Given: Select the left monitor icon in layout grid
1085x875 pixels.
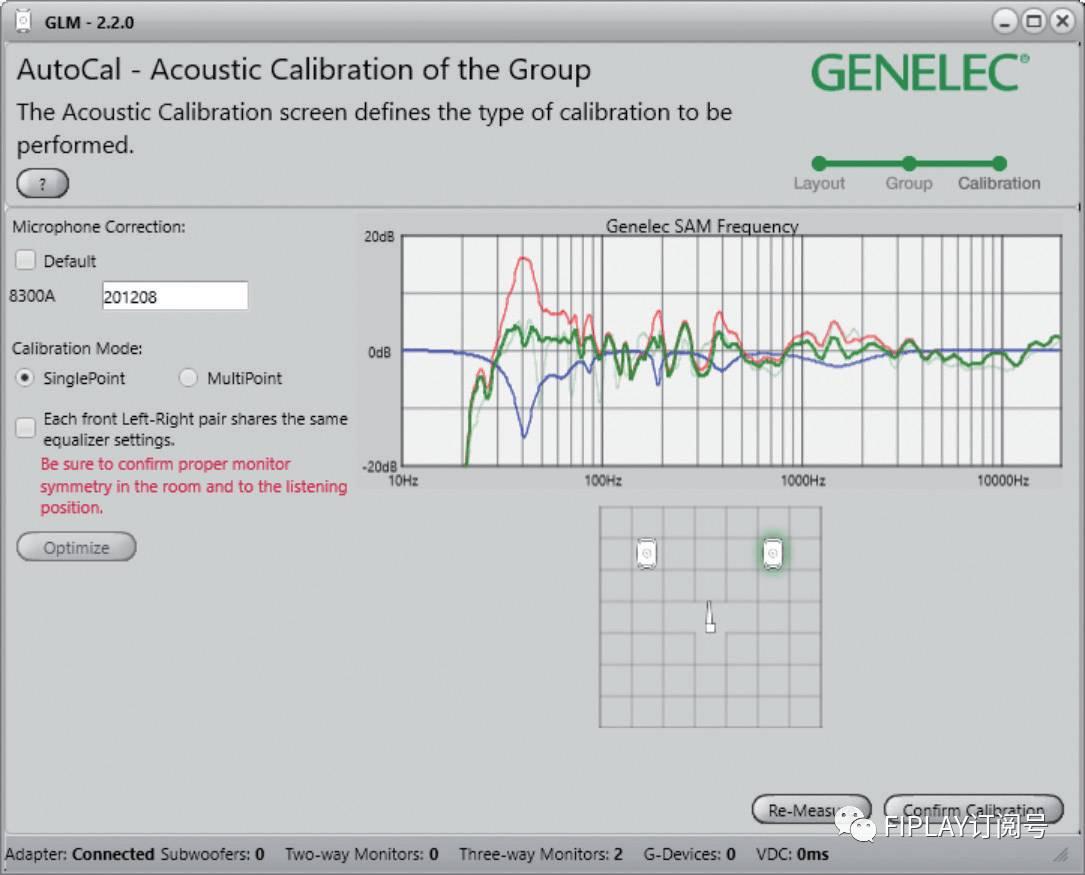Looking at the screenshot, I should click(646, 554).
